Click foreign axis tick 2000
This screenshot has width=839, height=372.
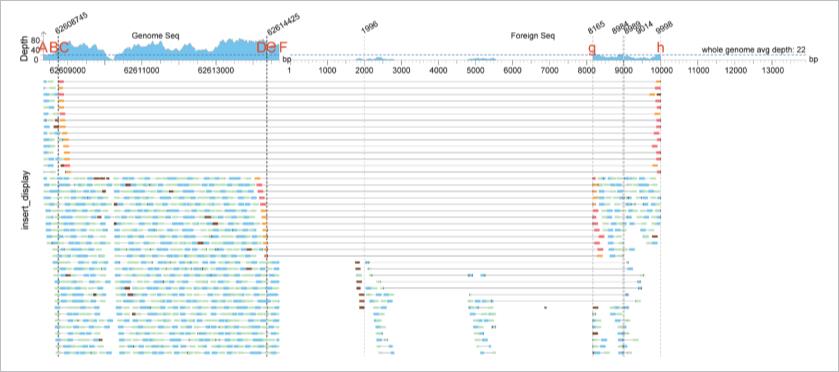[364, 70]
